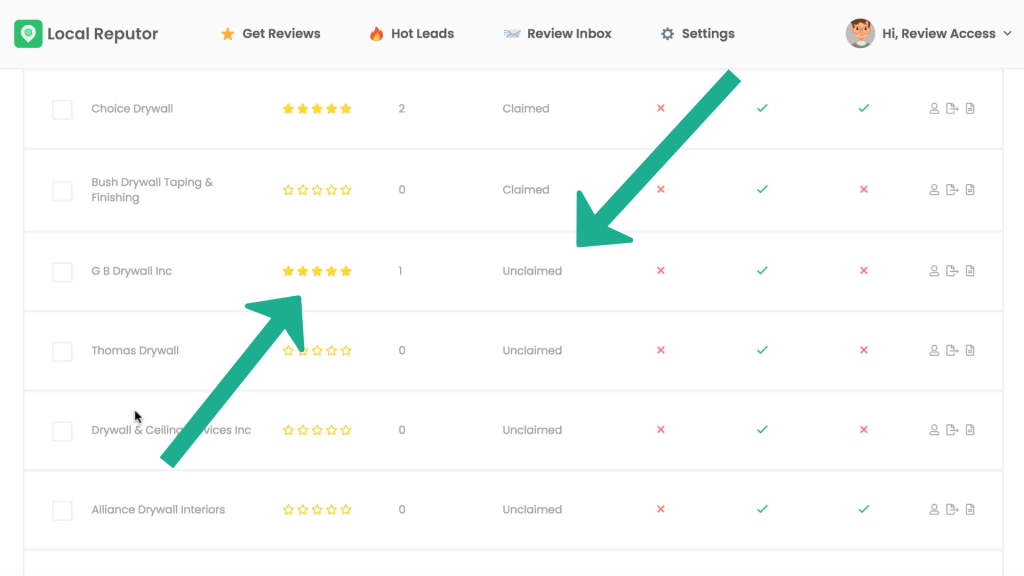Click the person icon for Alliance Drywall Interiors
Viewport: 1024px width, 576px height.
tap(935, 510)
